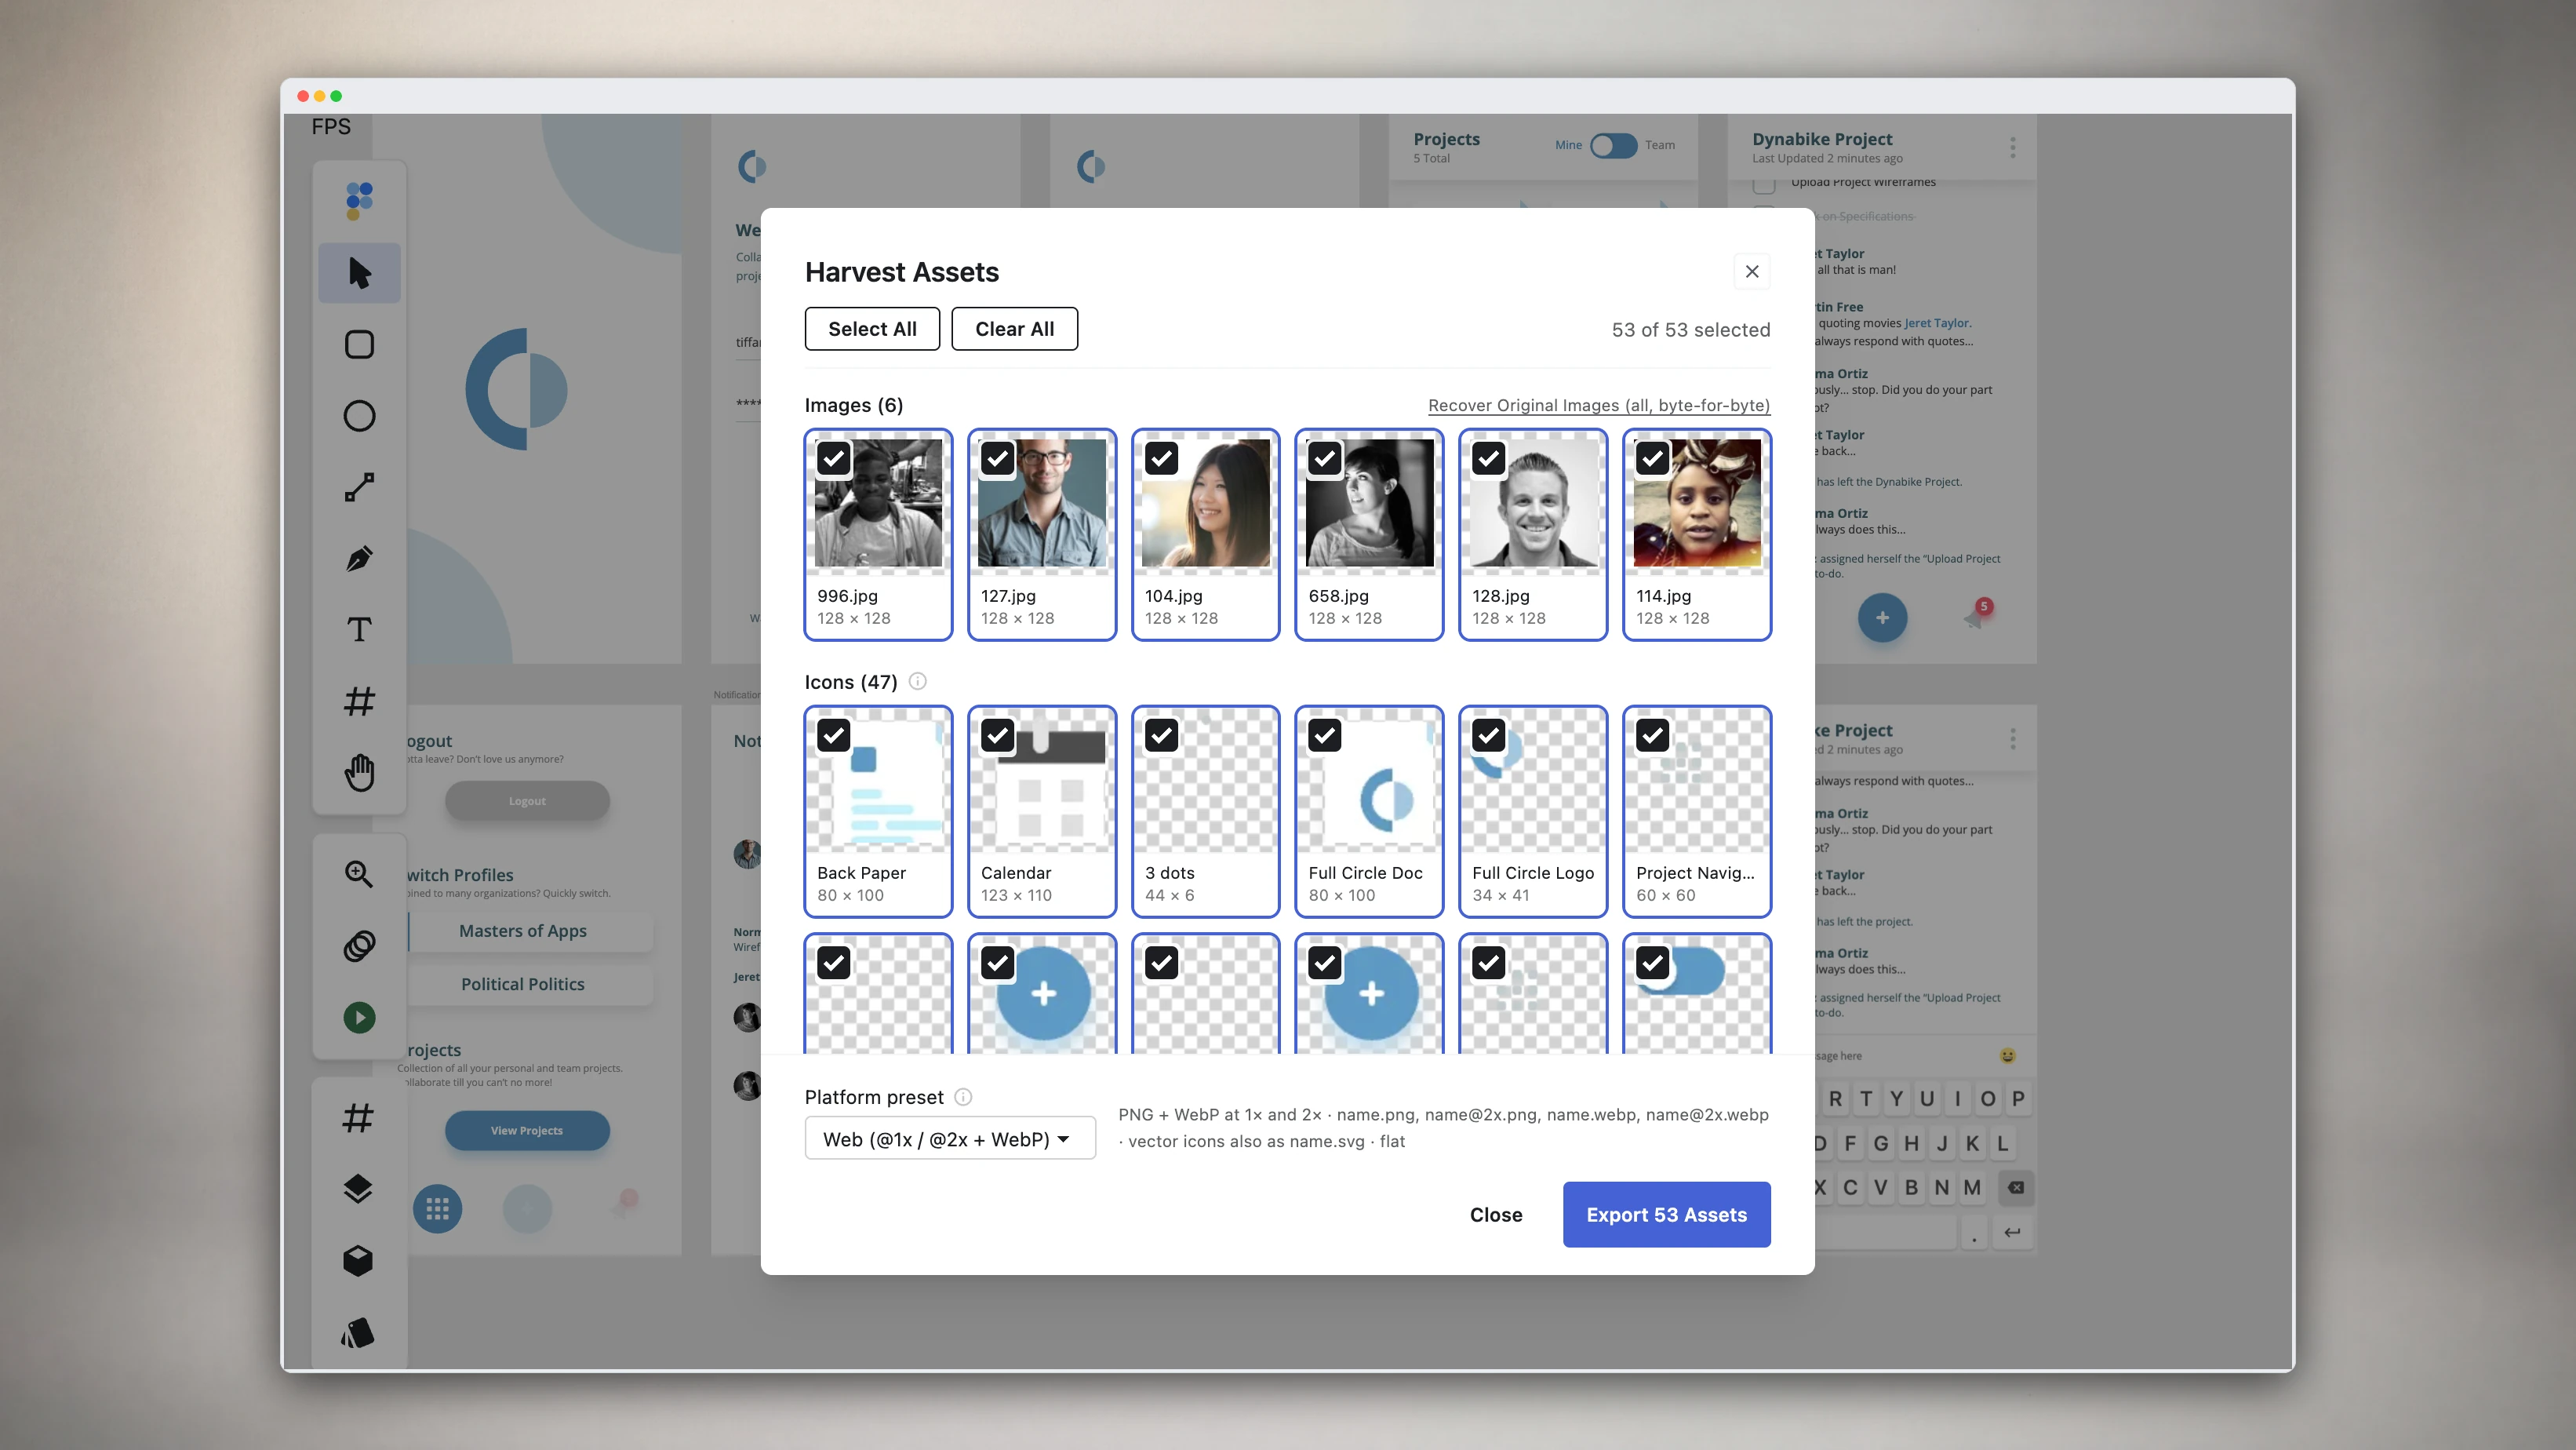Screen dimensions: 2576x1450
Task: Click the Back Paper icon thumbnail
Action: coord(878,780)
